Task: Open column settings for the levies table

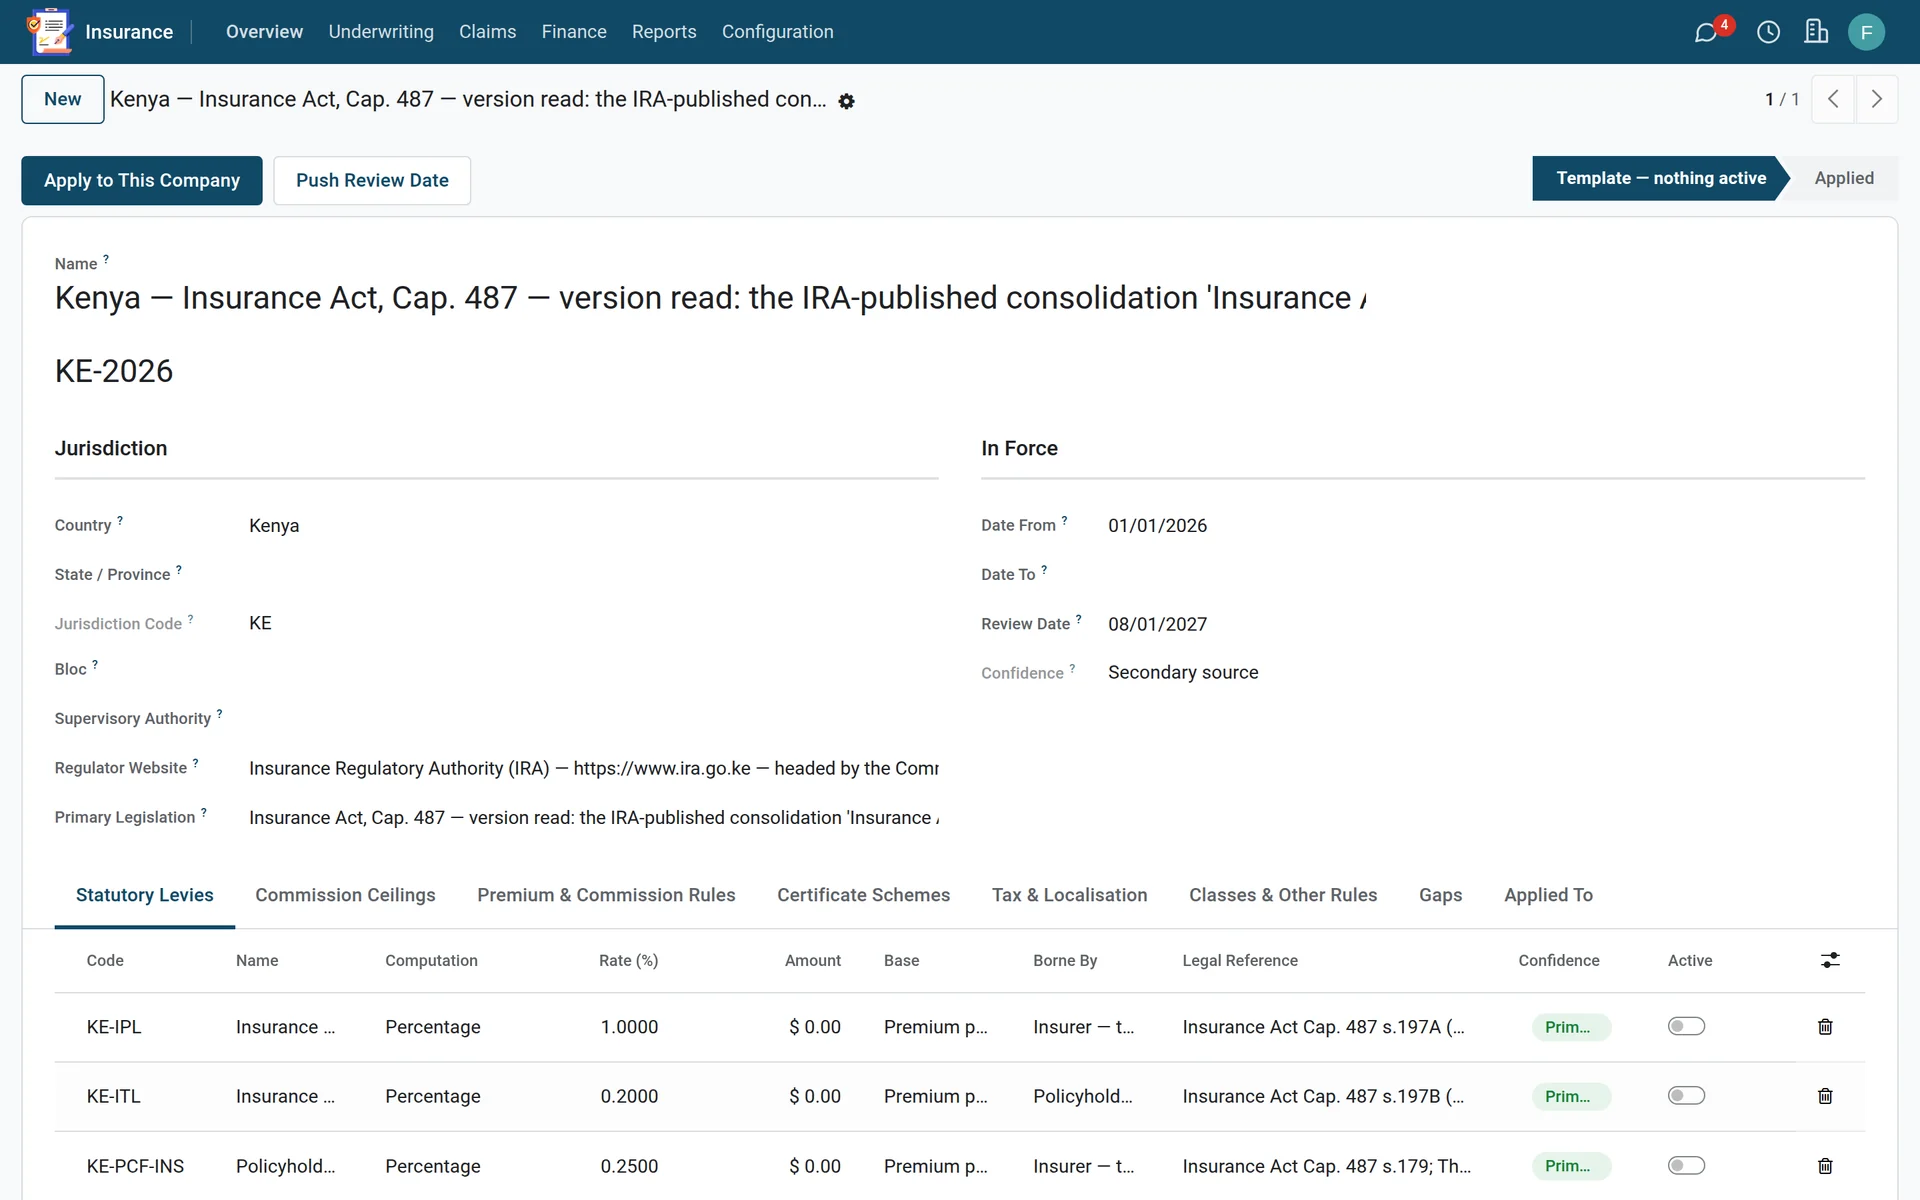Action: point(1830,960)
